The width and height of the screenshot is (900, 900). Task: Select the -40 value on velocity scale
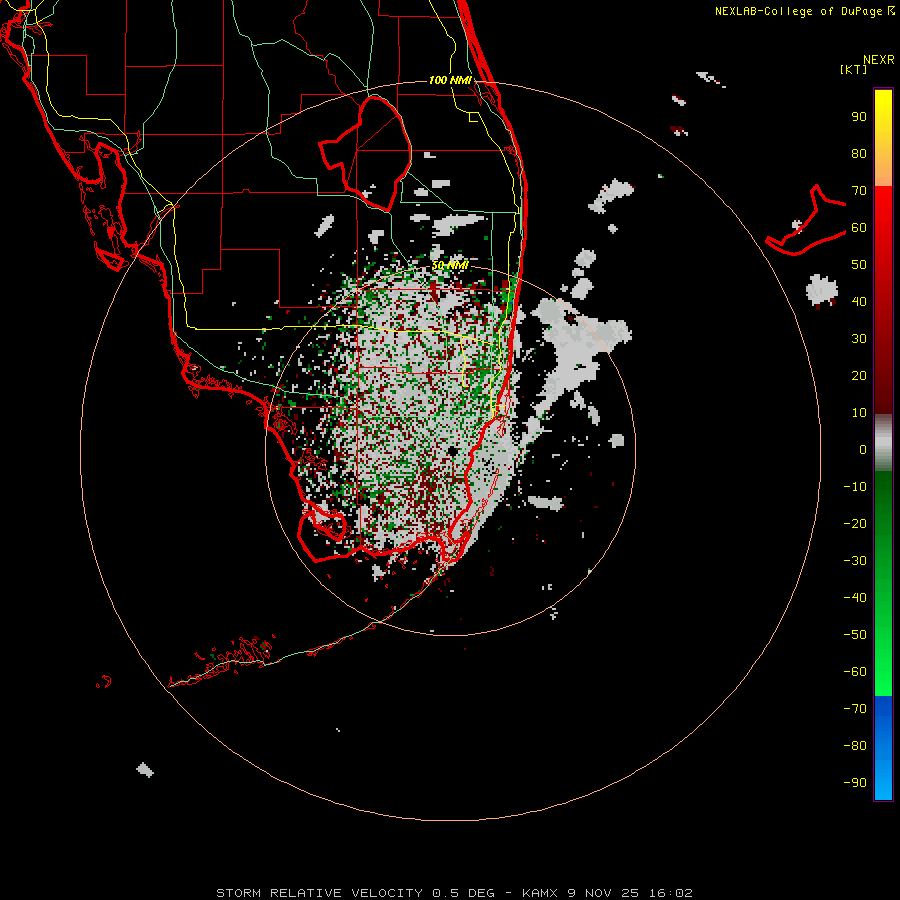point(855,598)
